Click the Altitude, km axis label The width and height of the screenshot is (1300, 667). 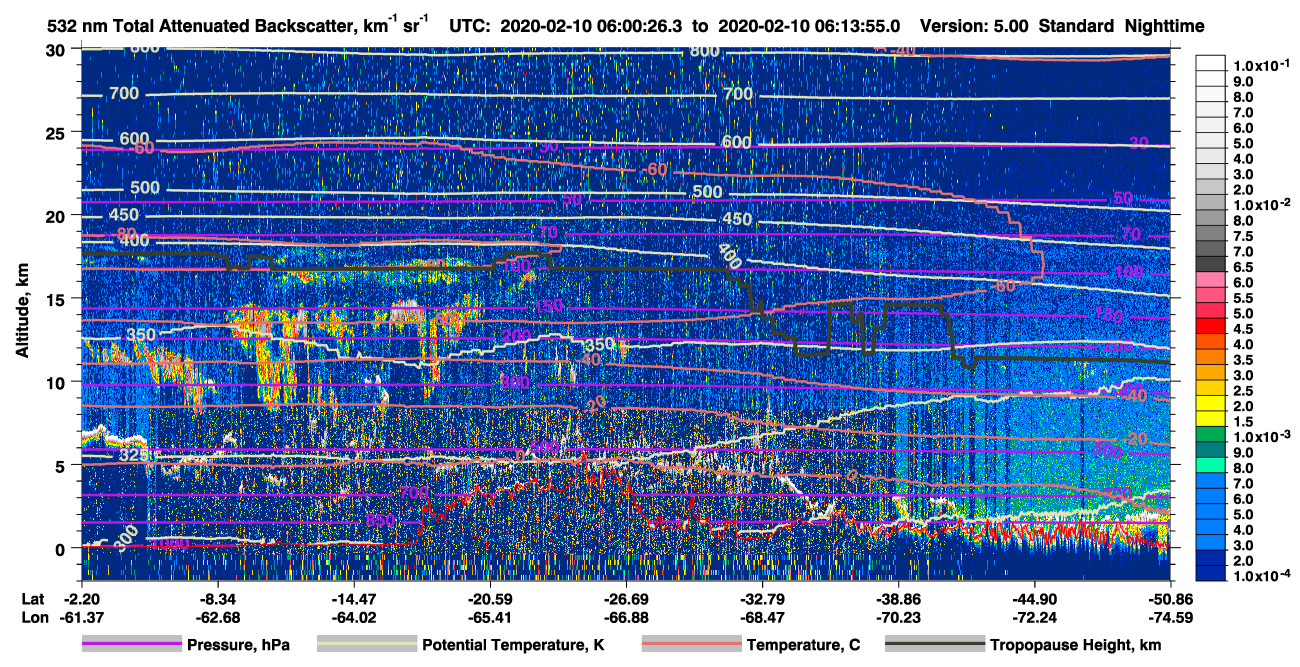[x=22, y=311]
